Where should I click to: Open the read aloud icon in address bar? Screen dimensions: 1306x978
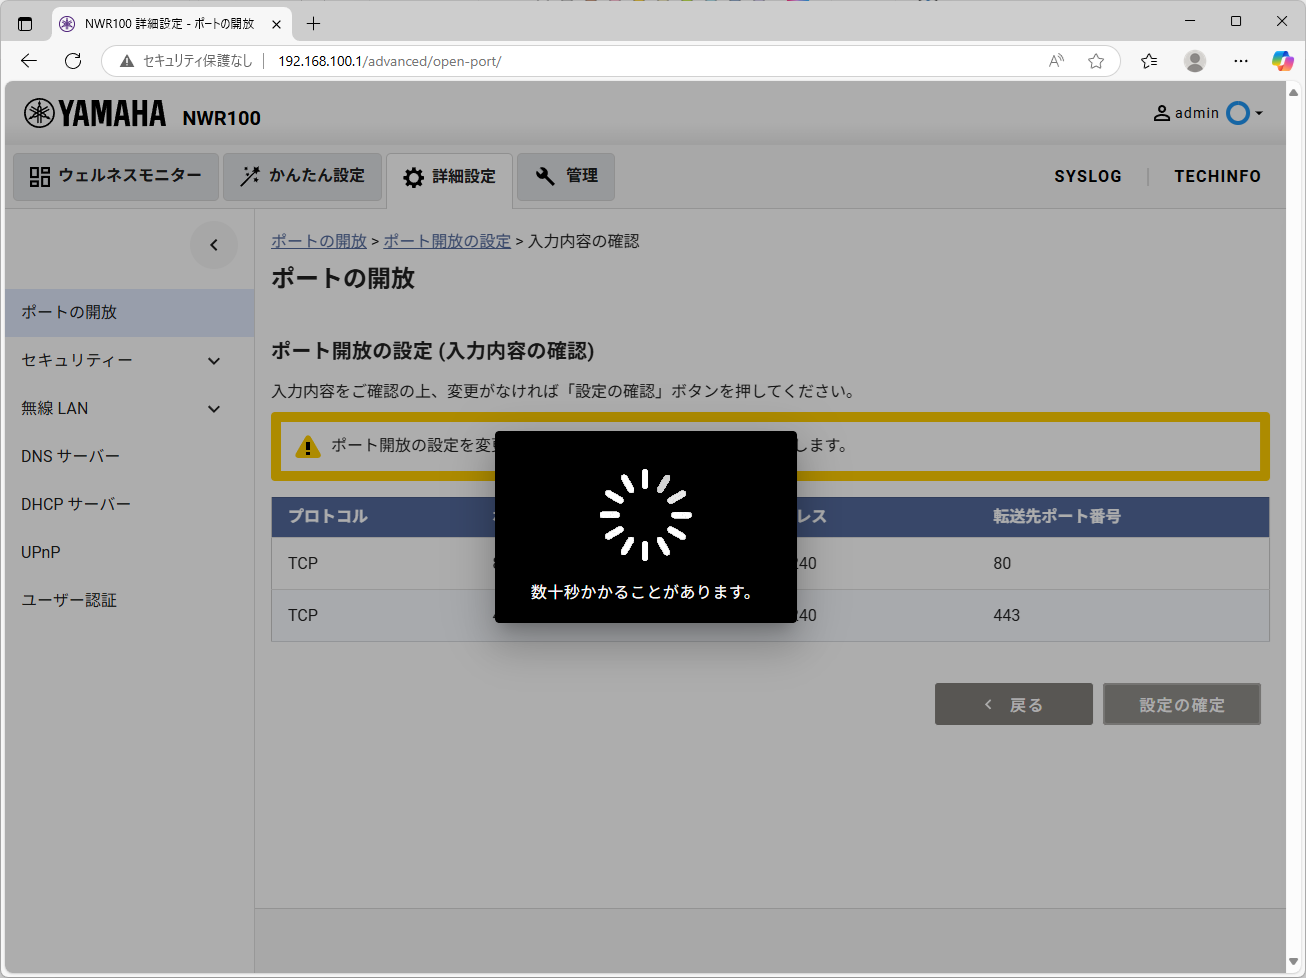[x=1056, y=61]
